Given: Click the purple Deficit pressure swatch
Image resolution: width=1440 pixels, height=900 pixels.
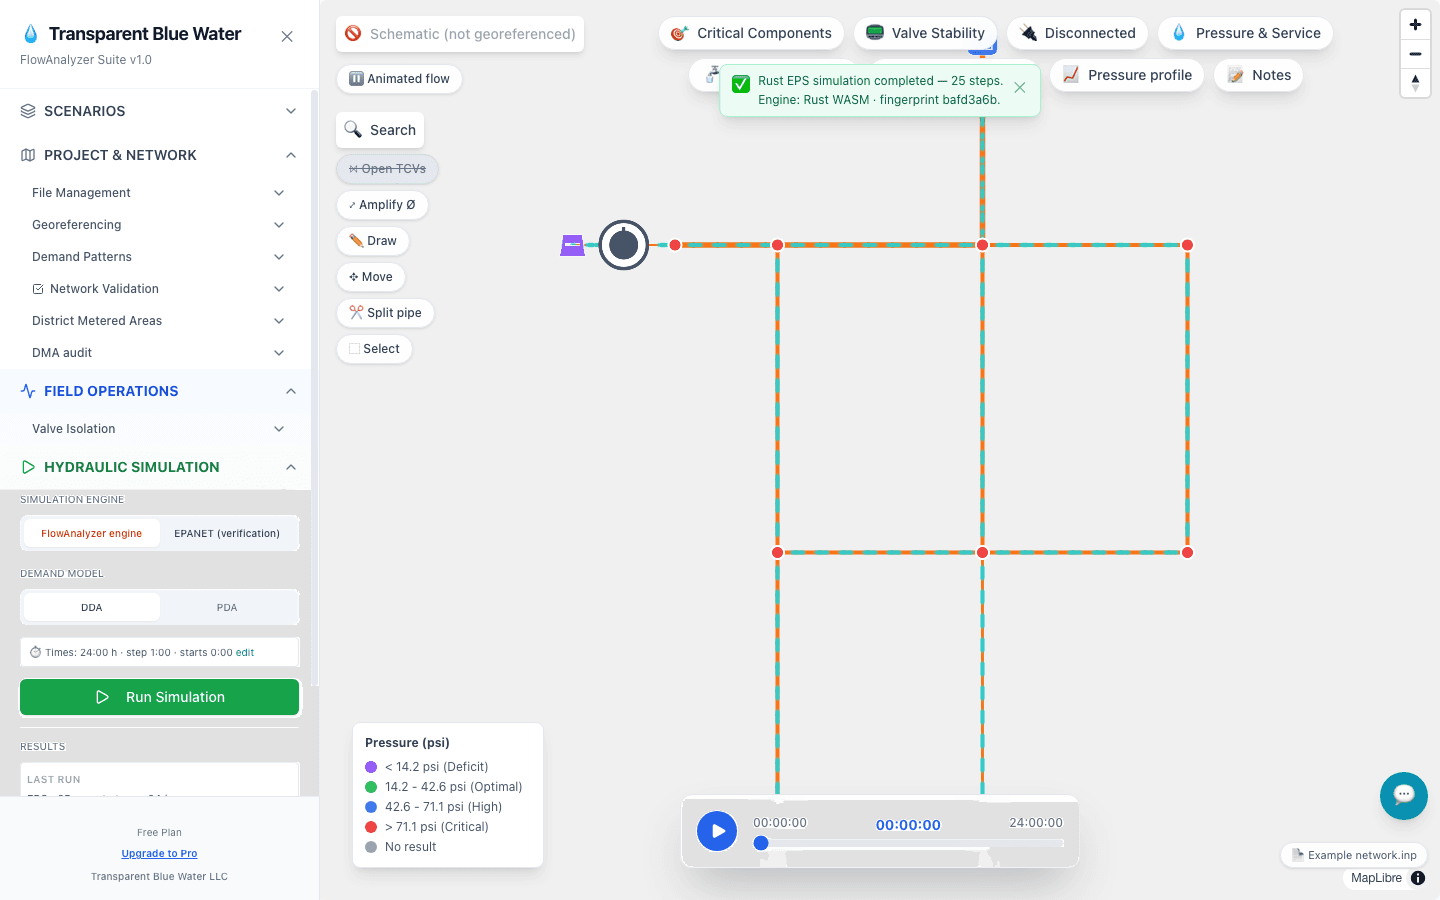Looking at the screenshot, I should [x=371, y=767].
